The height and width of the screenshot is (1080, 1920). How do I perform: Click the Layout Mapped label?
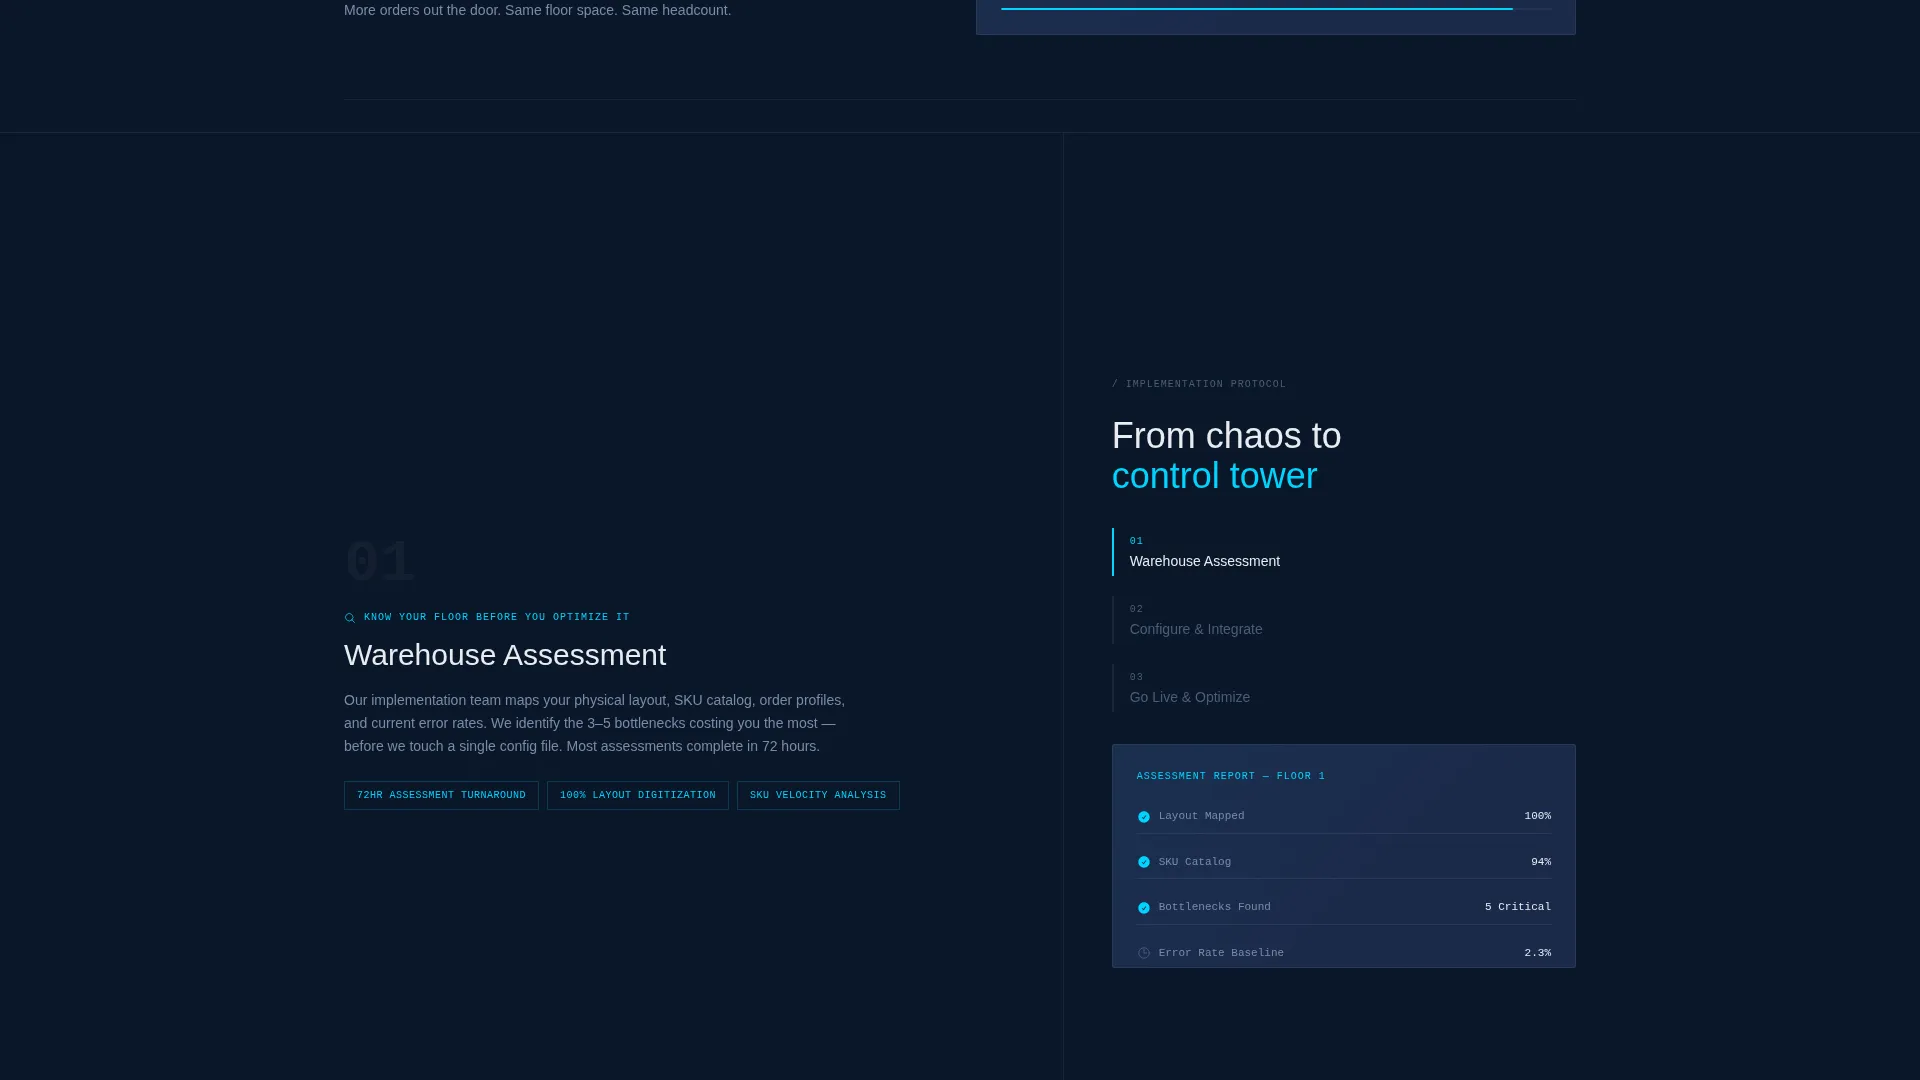[x=1201, y=816]
